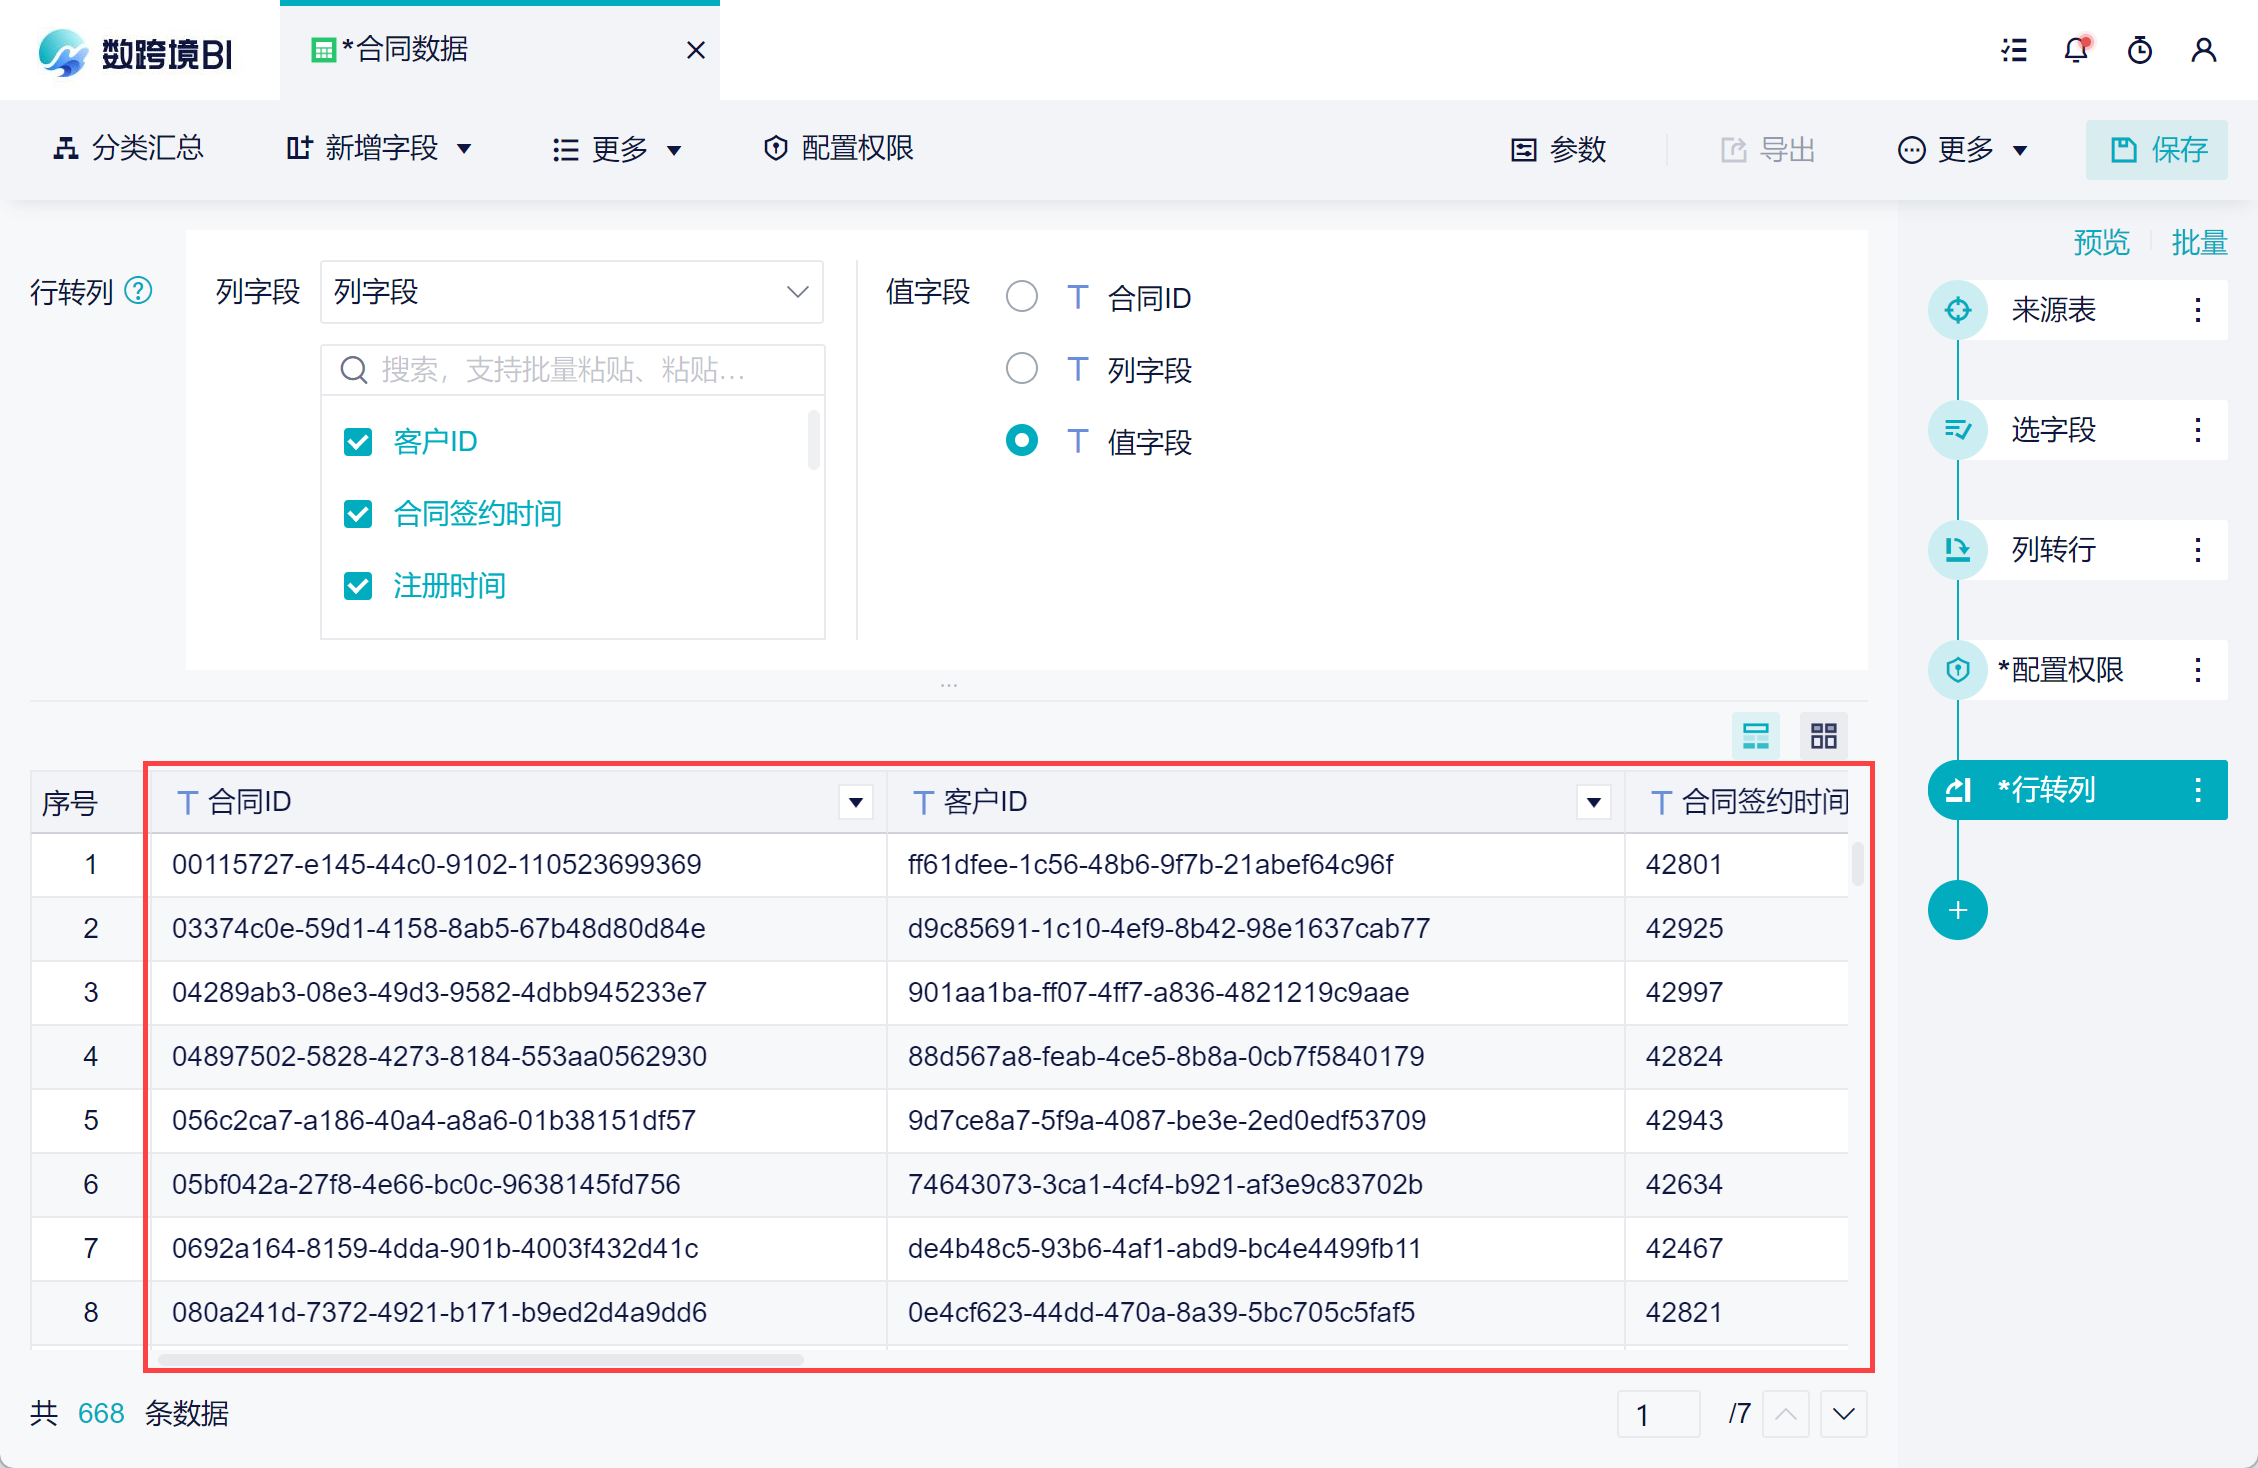Open the more options of the 选字段 step

pos(2198,430)
